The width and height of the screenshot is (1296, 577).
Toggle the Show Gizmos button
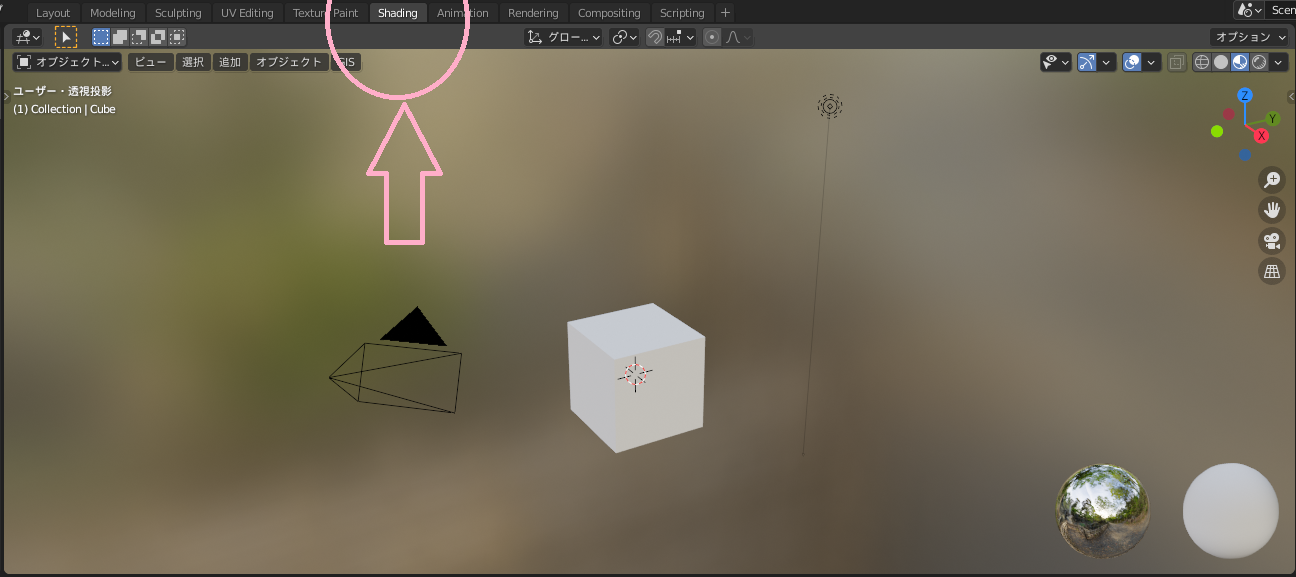pos(1085,62)
